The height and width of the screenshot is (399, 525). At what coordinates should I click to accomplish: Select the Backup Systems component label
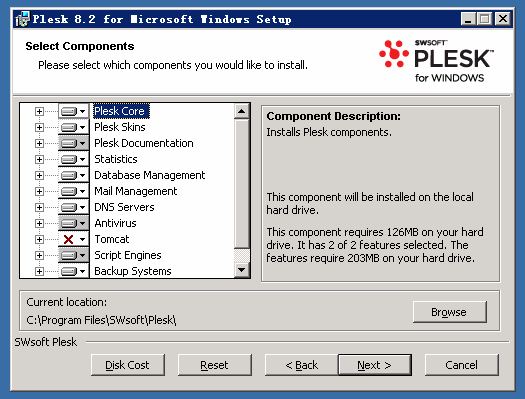133,271
